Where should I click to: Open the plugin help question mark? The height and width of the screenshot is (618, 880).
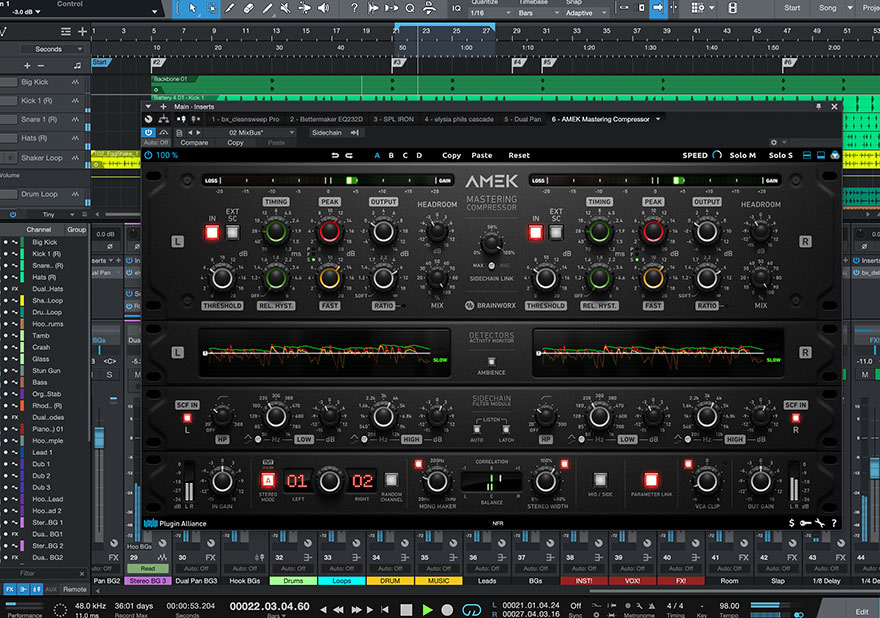[834, 523]
